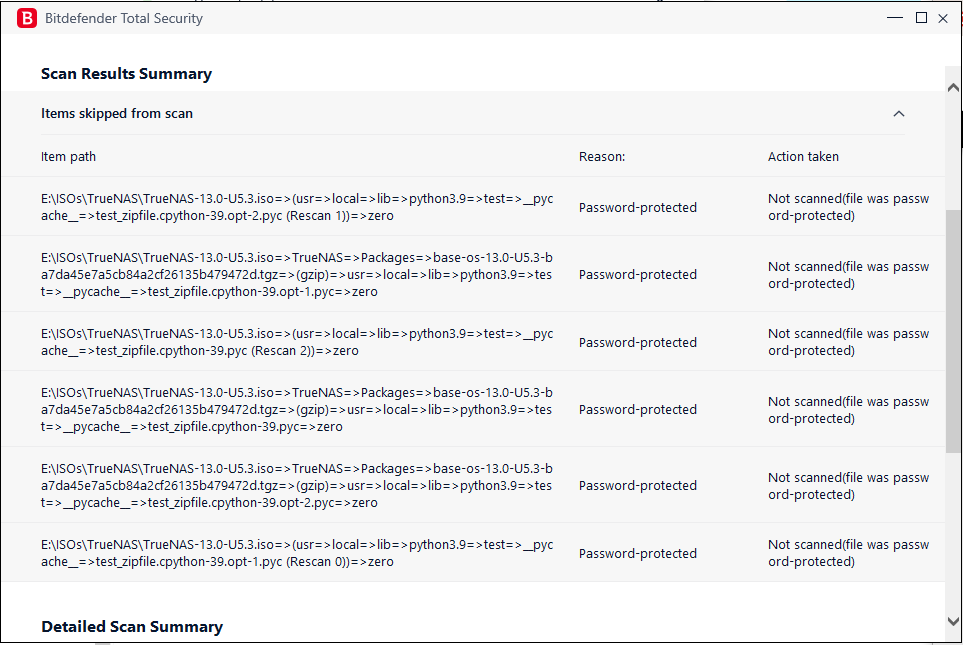Click the Reason column header
This screenshot has width=963, height=645.
click(602, 157)
